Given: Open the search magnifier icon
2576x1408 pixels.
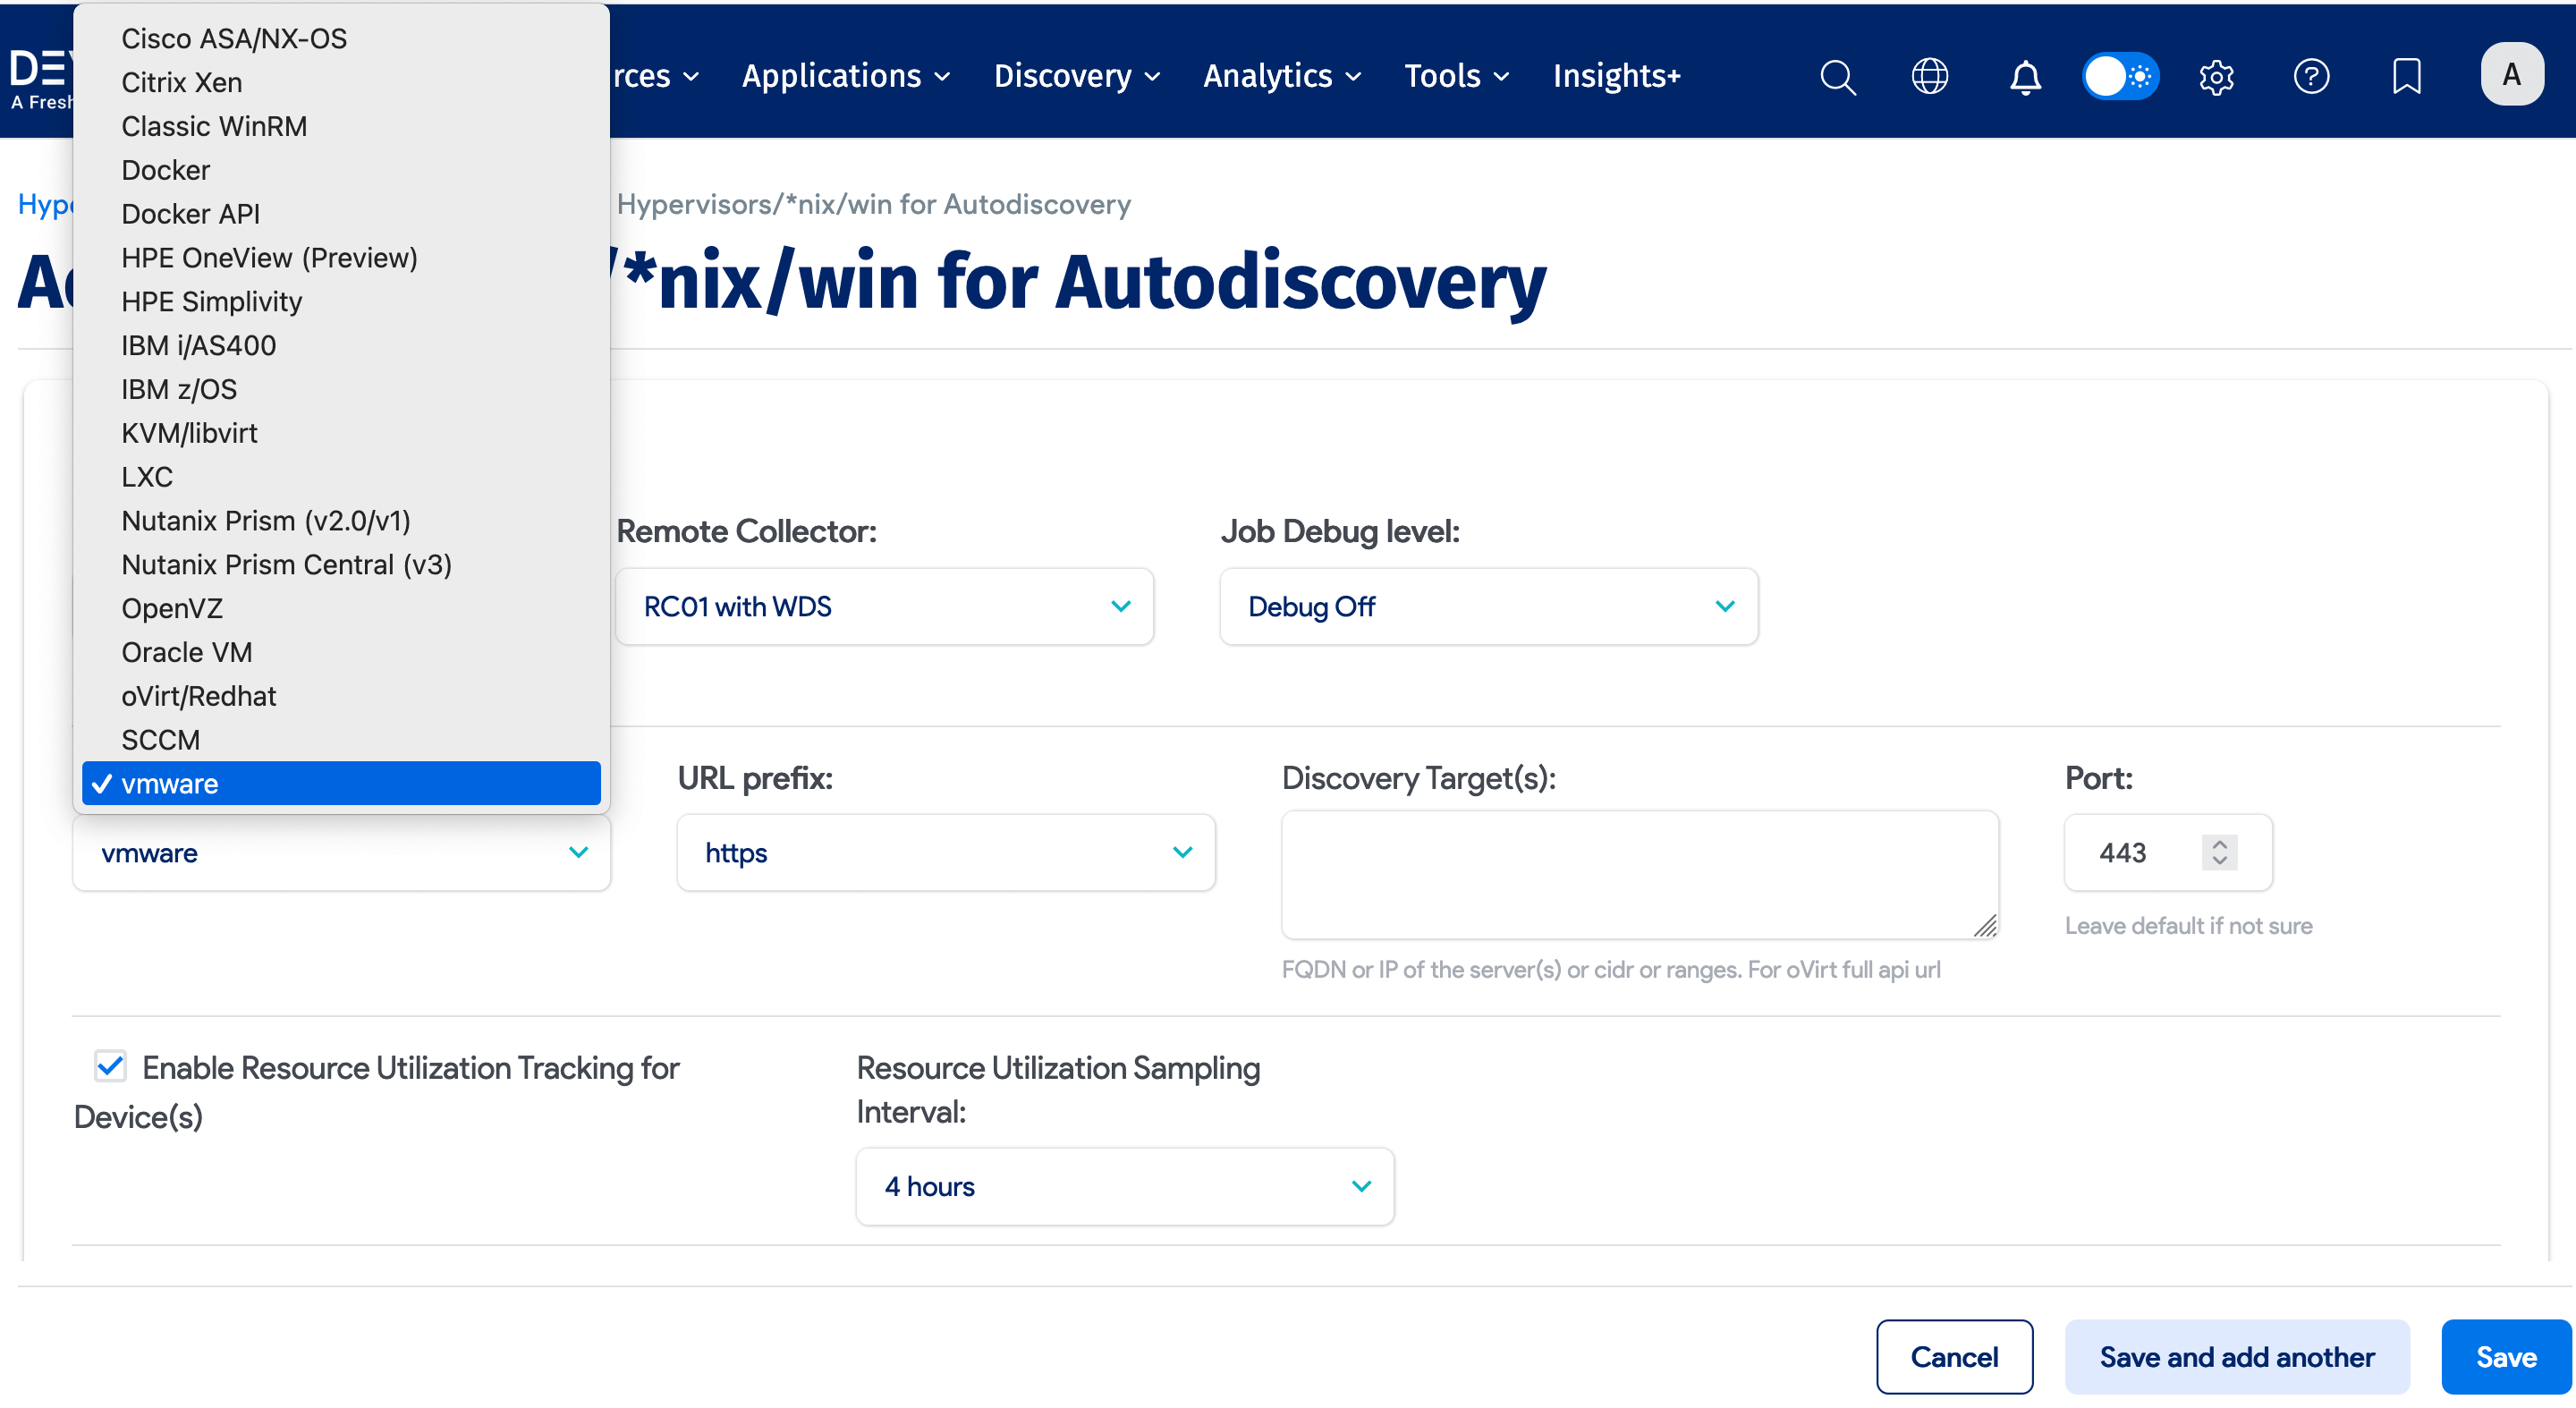Looking at the screenshot, I should [x=1837, y=76].
